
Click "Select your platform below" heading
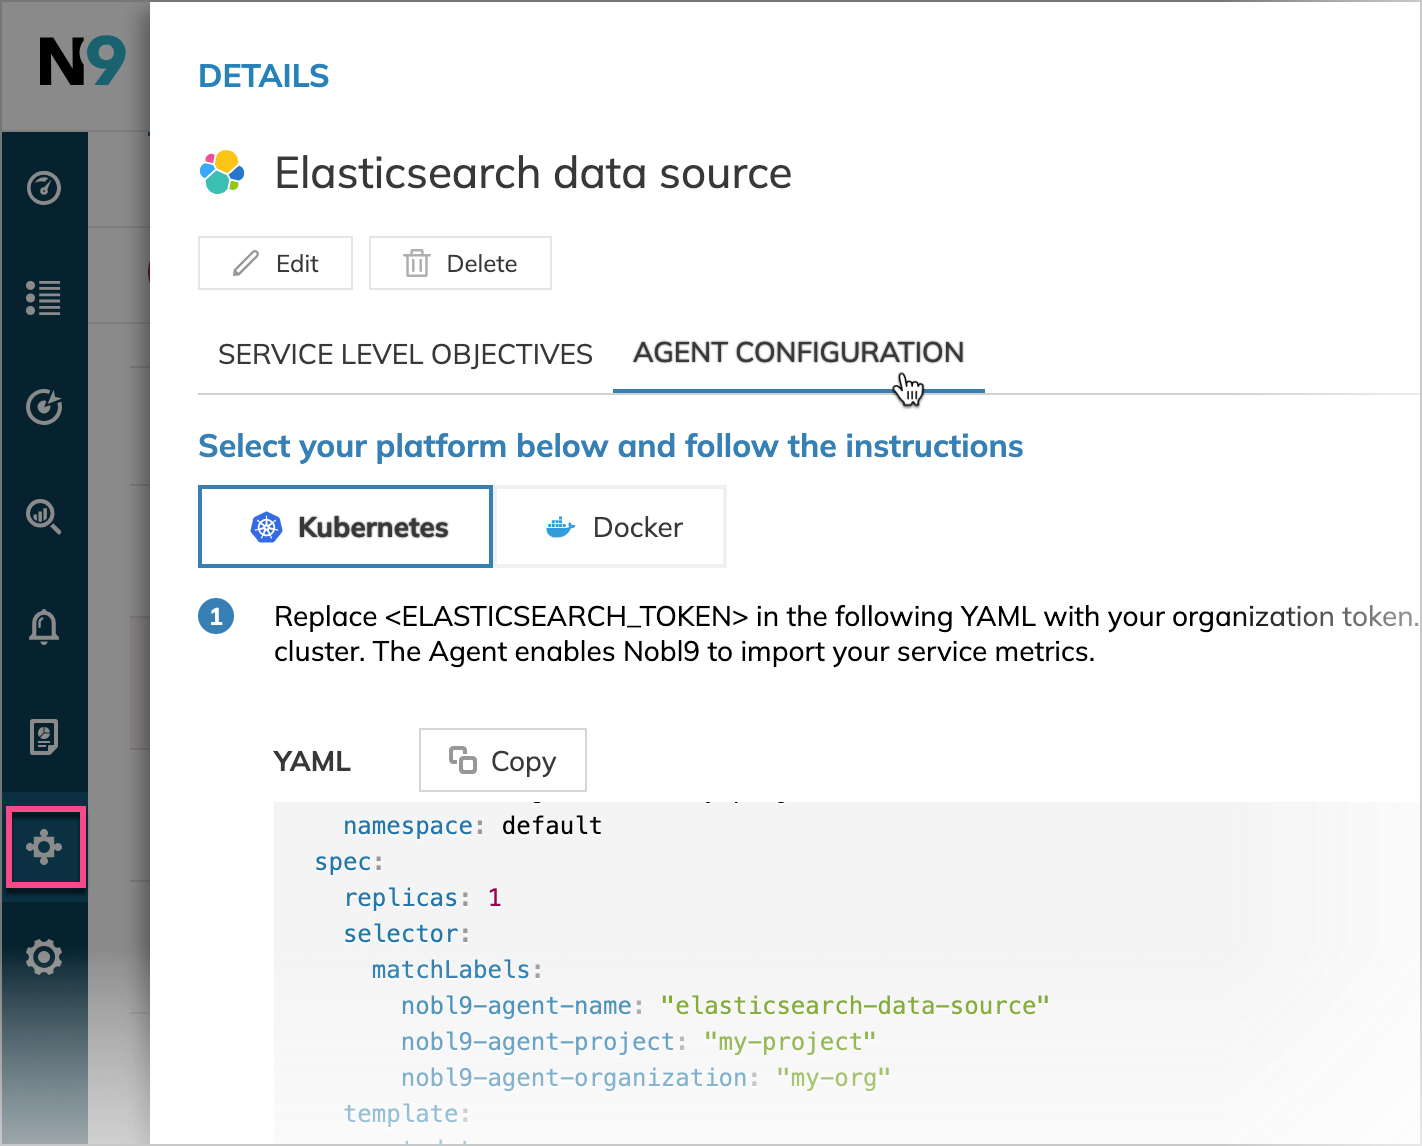click(x=610, y=446)
